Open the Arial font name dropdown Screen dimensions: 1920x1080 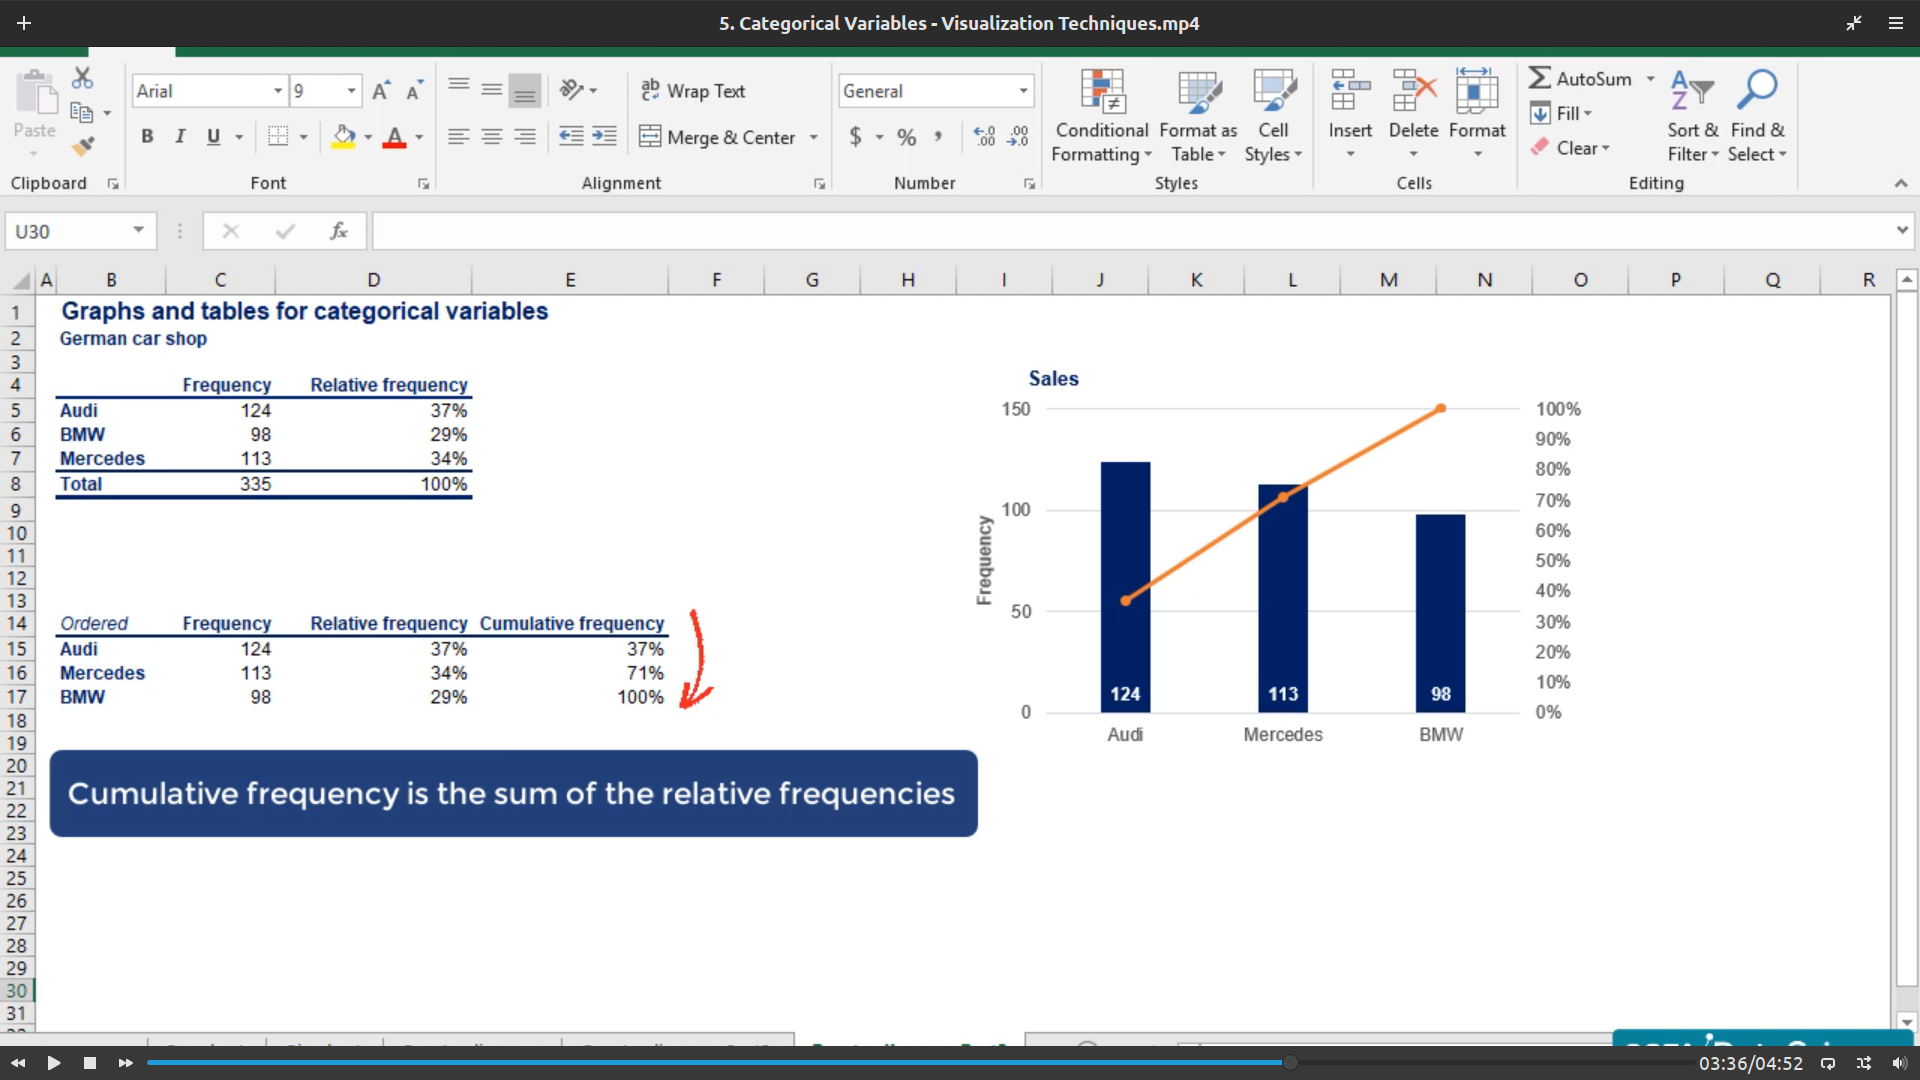[x=278, y=91]
